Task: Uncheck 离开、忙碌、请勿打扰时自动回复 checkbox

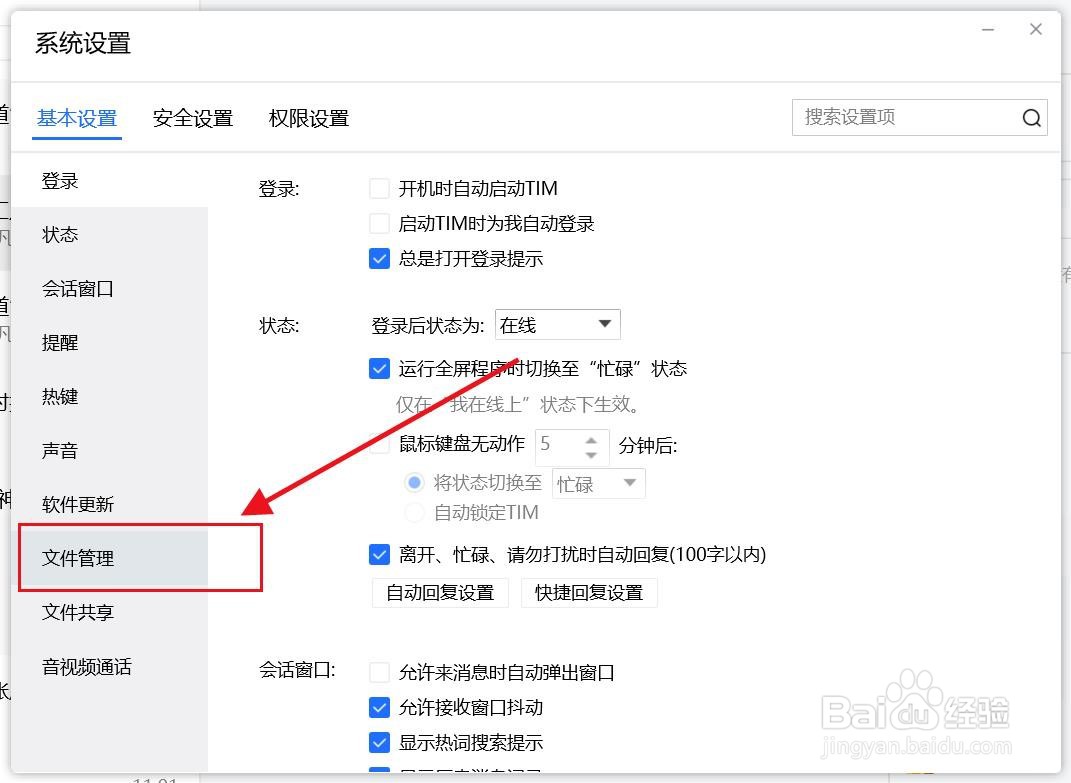Action: pyautogui.click(x=379, y=554)
